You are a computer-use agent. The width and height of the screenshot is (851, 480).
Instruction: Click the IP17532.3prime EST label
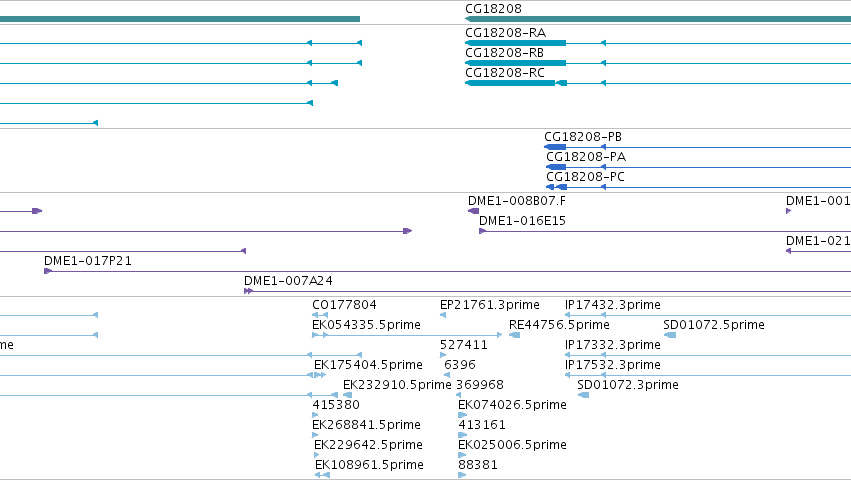[x=613, y=365]
